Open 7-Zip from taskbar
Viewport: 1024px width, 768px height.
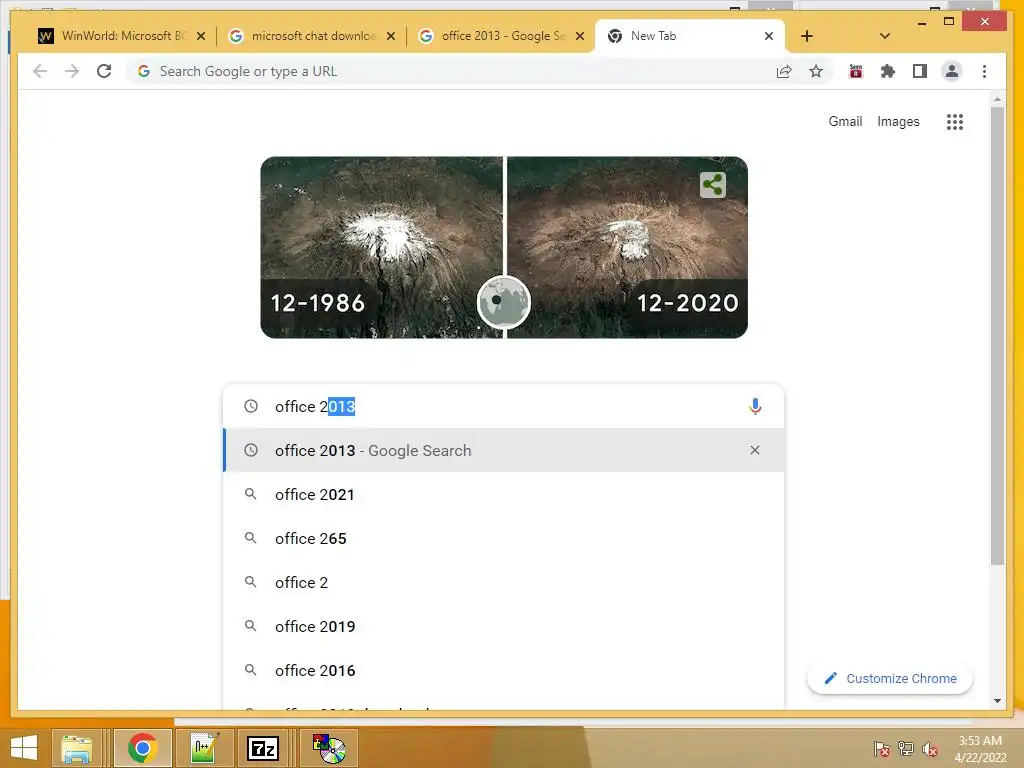263,748
